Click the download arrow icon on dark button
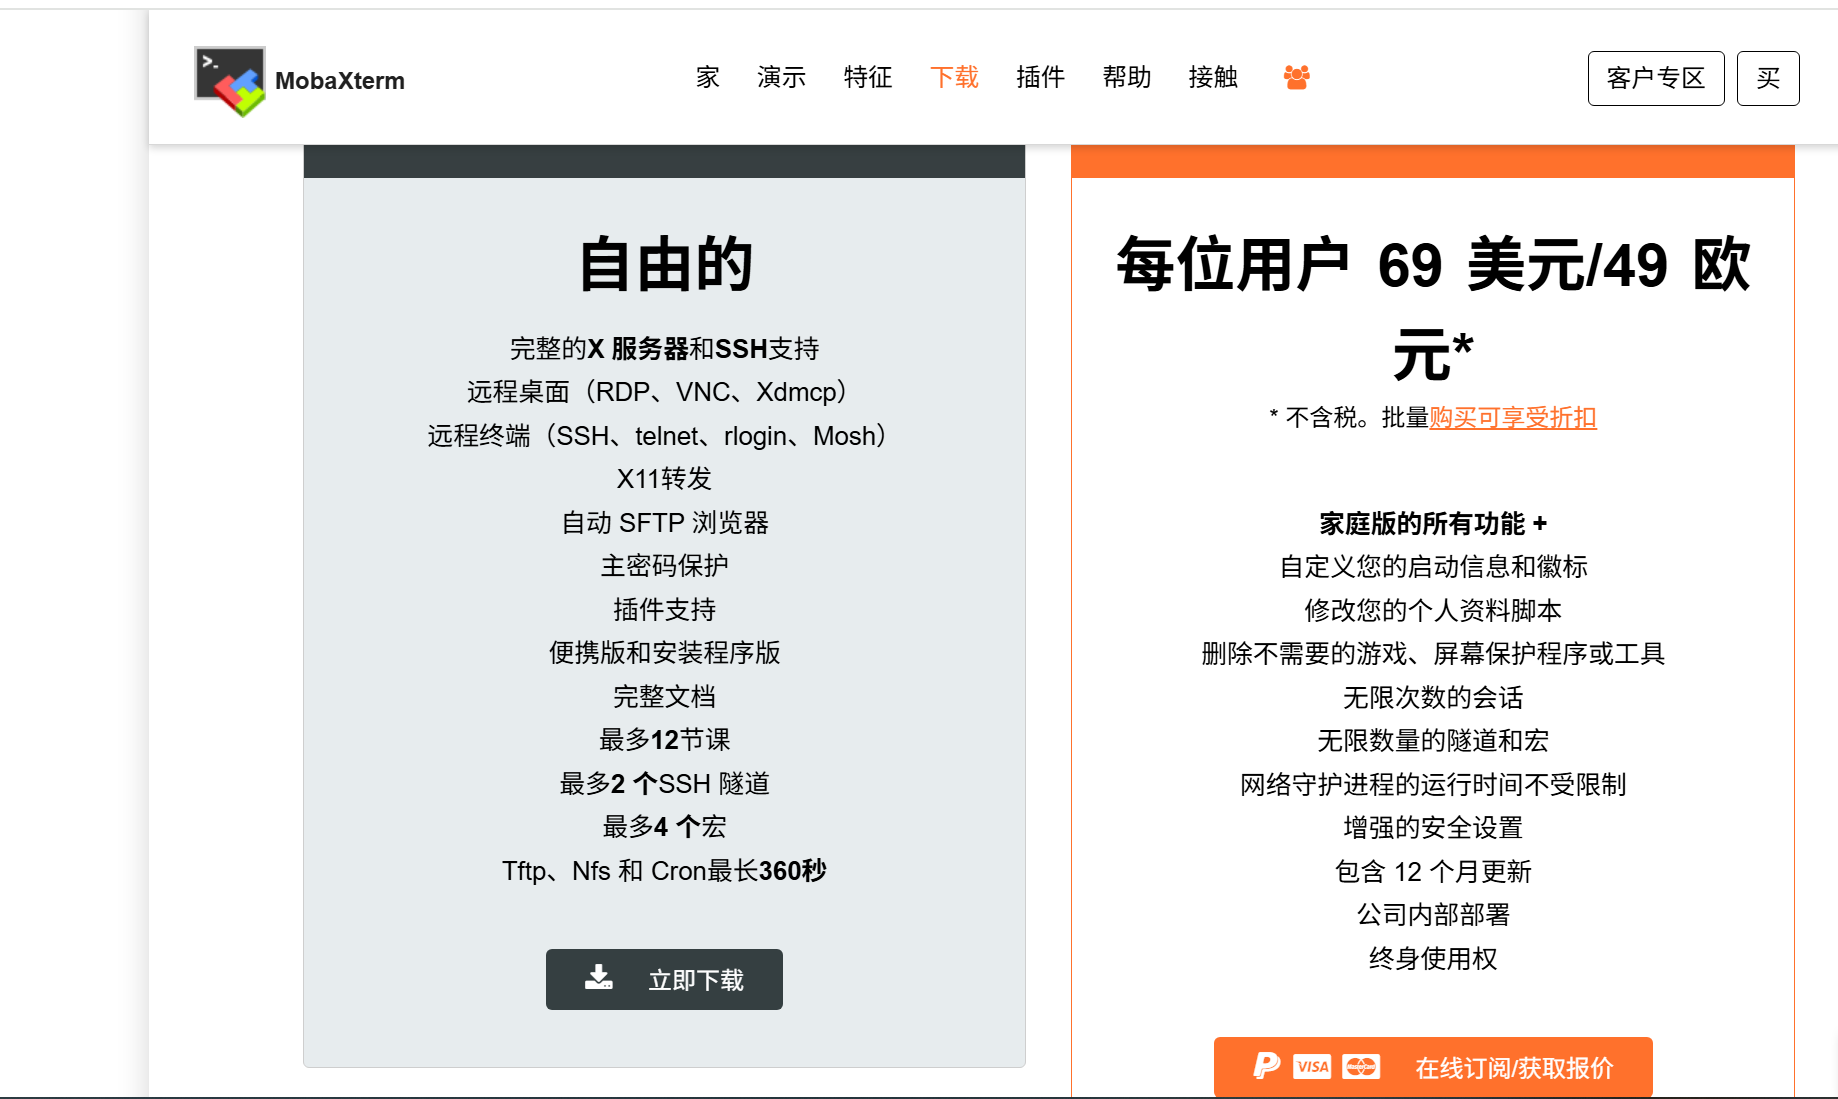Screen dimensions: 1838x1099 pos(599,978)
